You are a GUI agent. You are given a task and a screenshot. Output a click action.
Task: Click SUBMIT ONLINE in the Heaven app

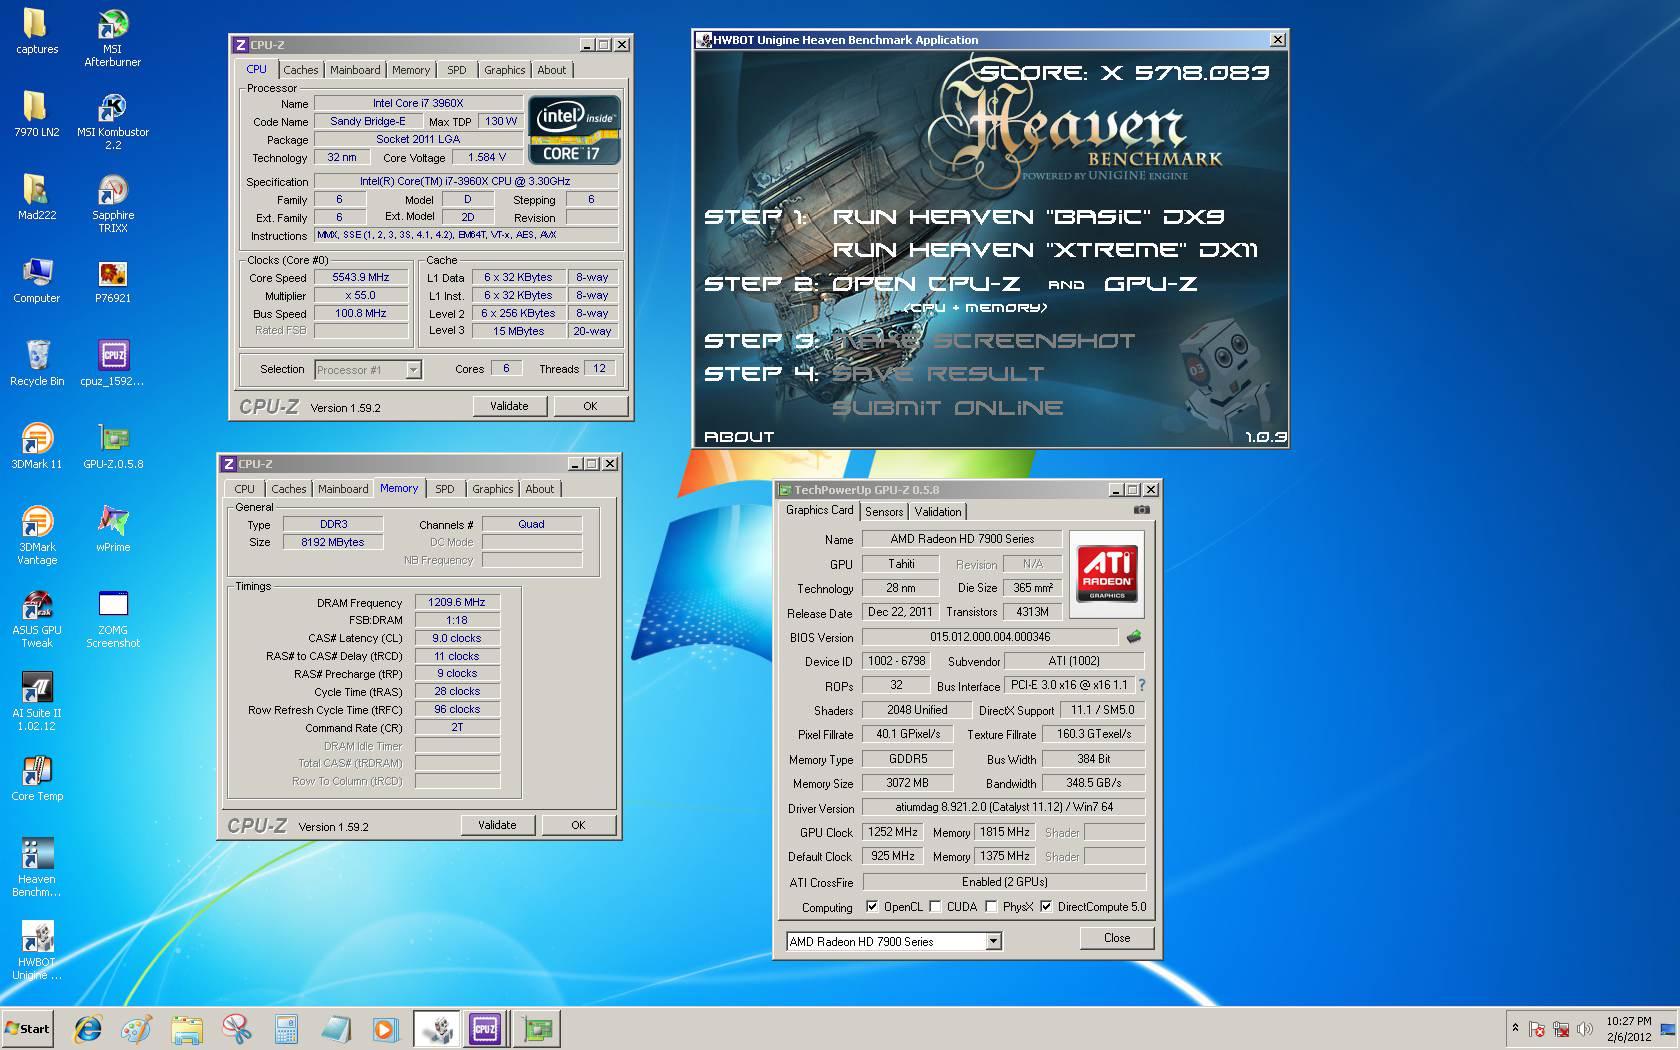tap(947, 408)
